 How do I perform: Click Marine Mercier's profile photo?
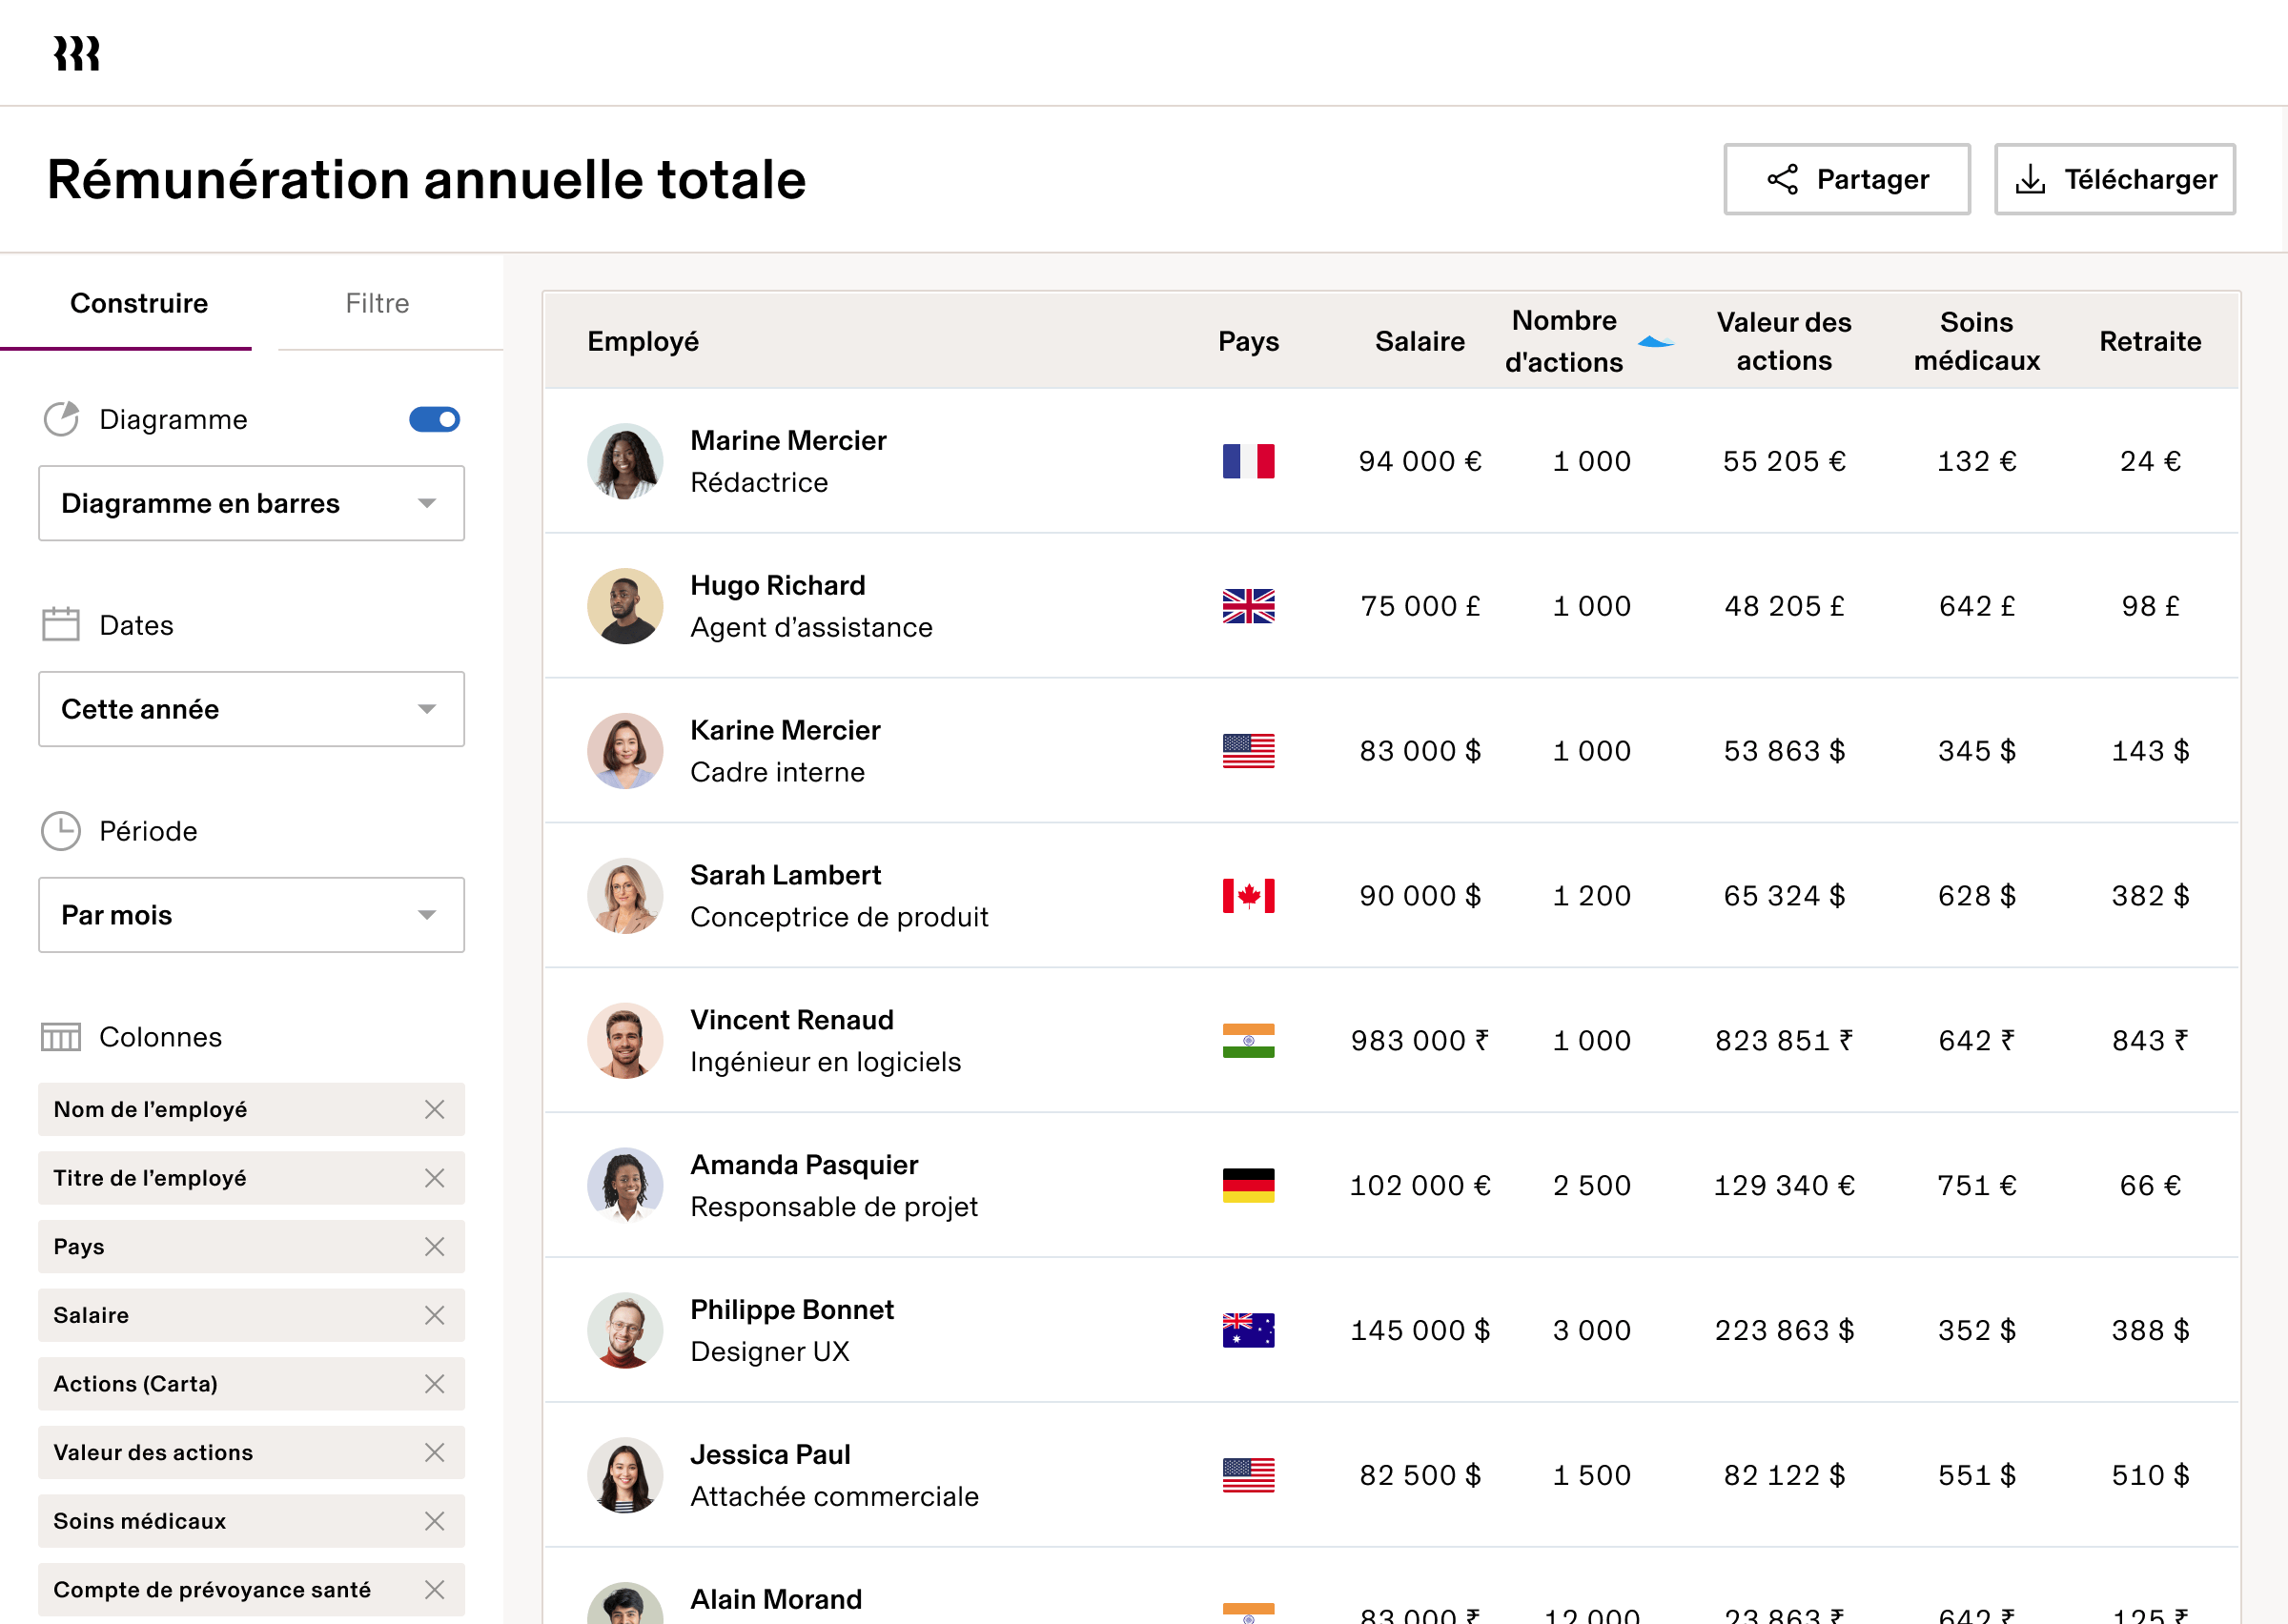625,461
